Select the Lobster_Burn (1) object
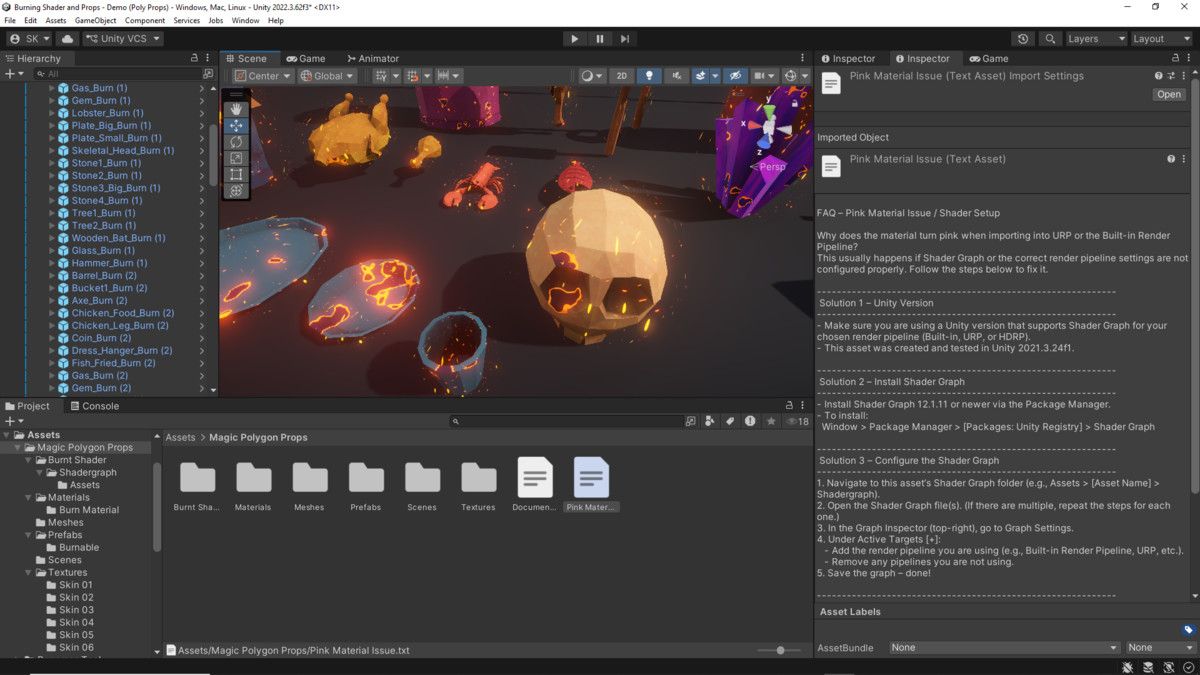 tap(107, 113)
